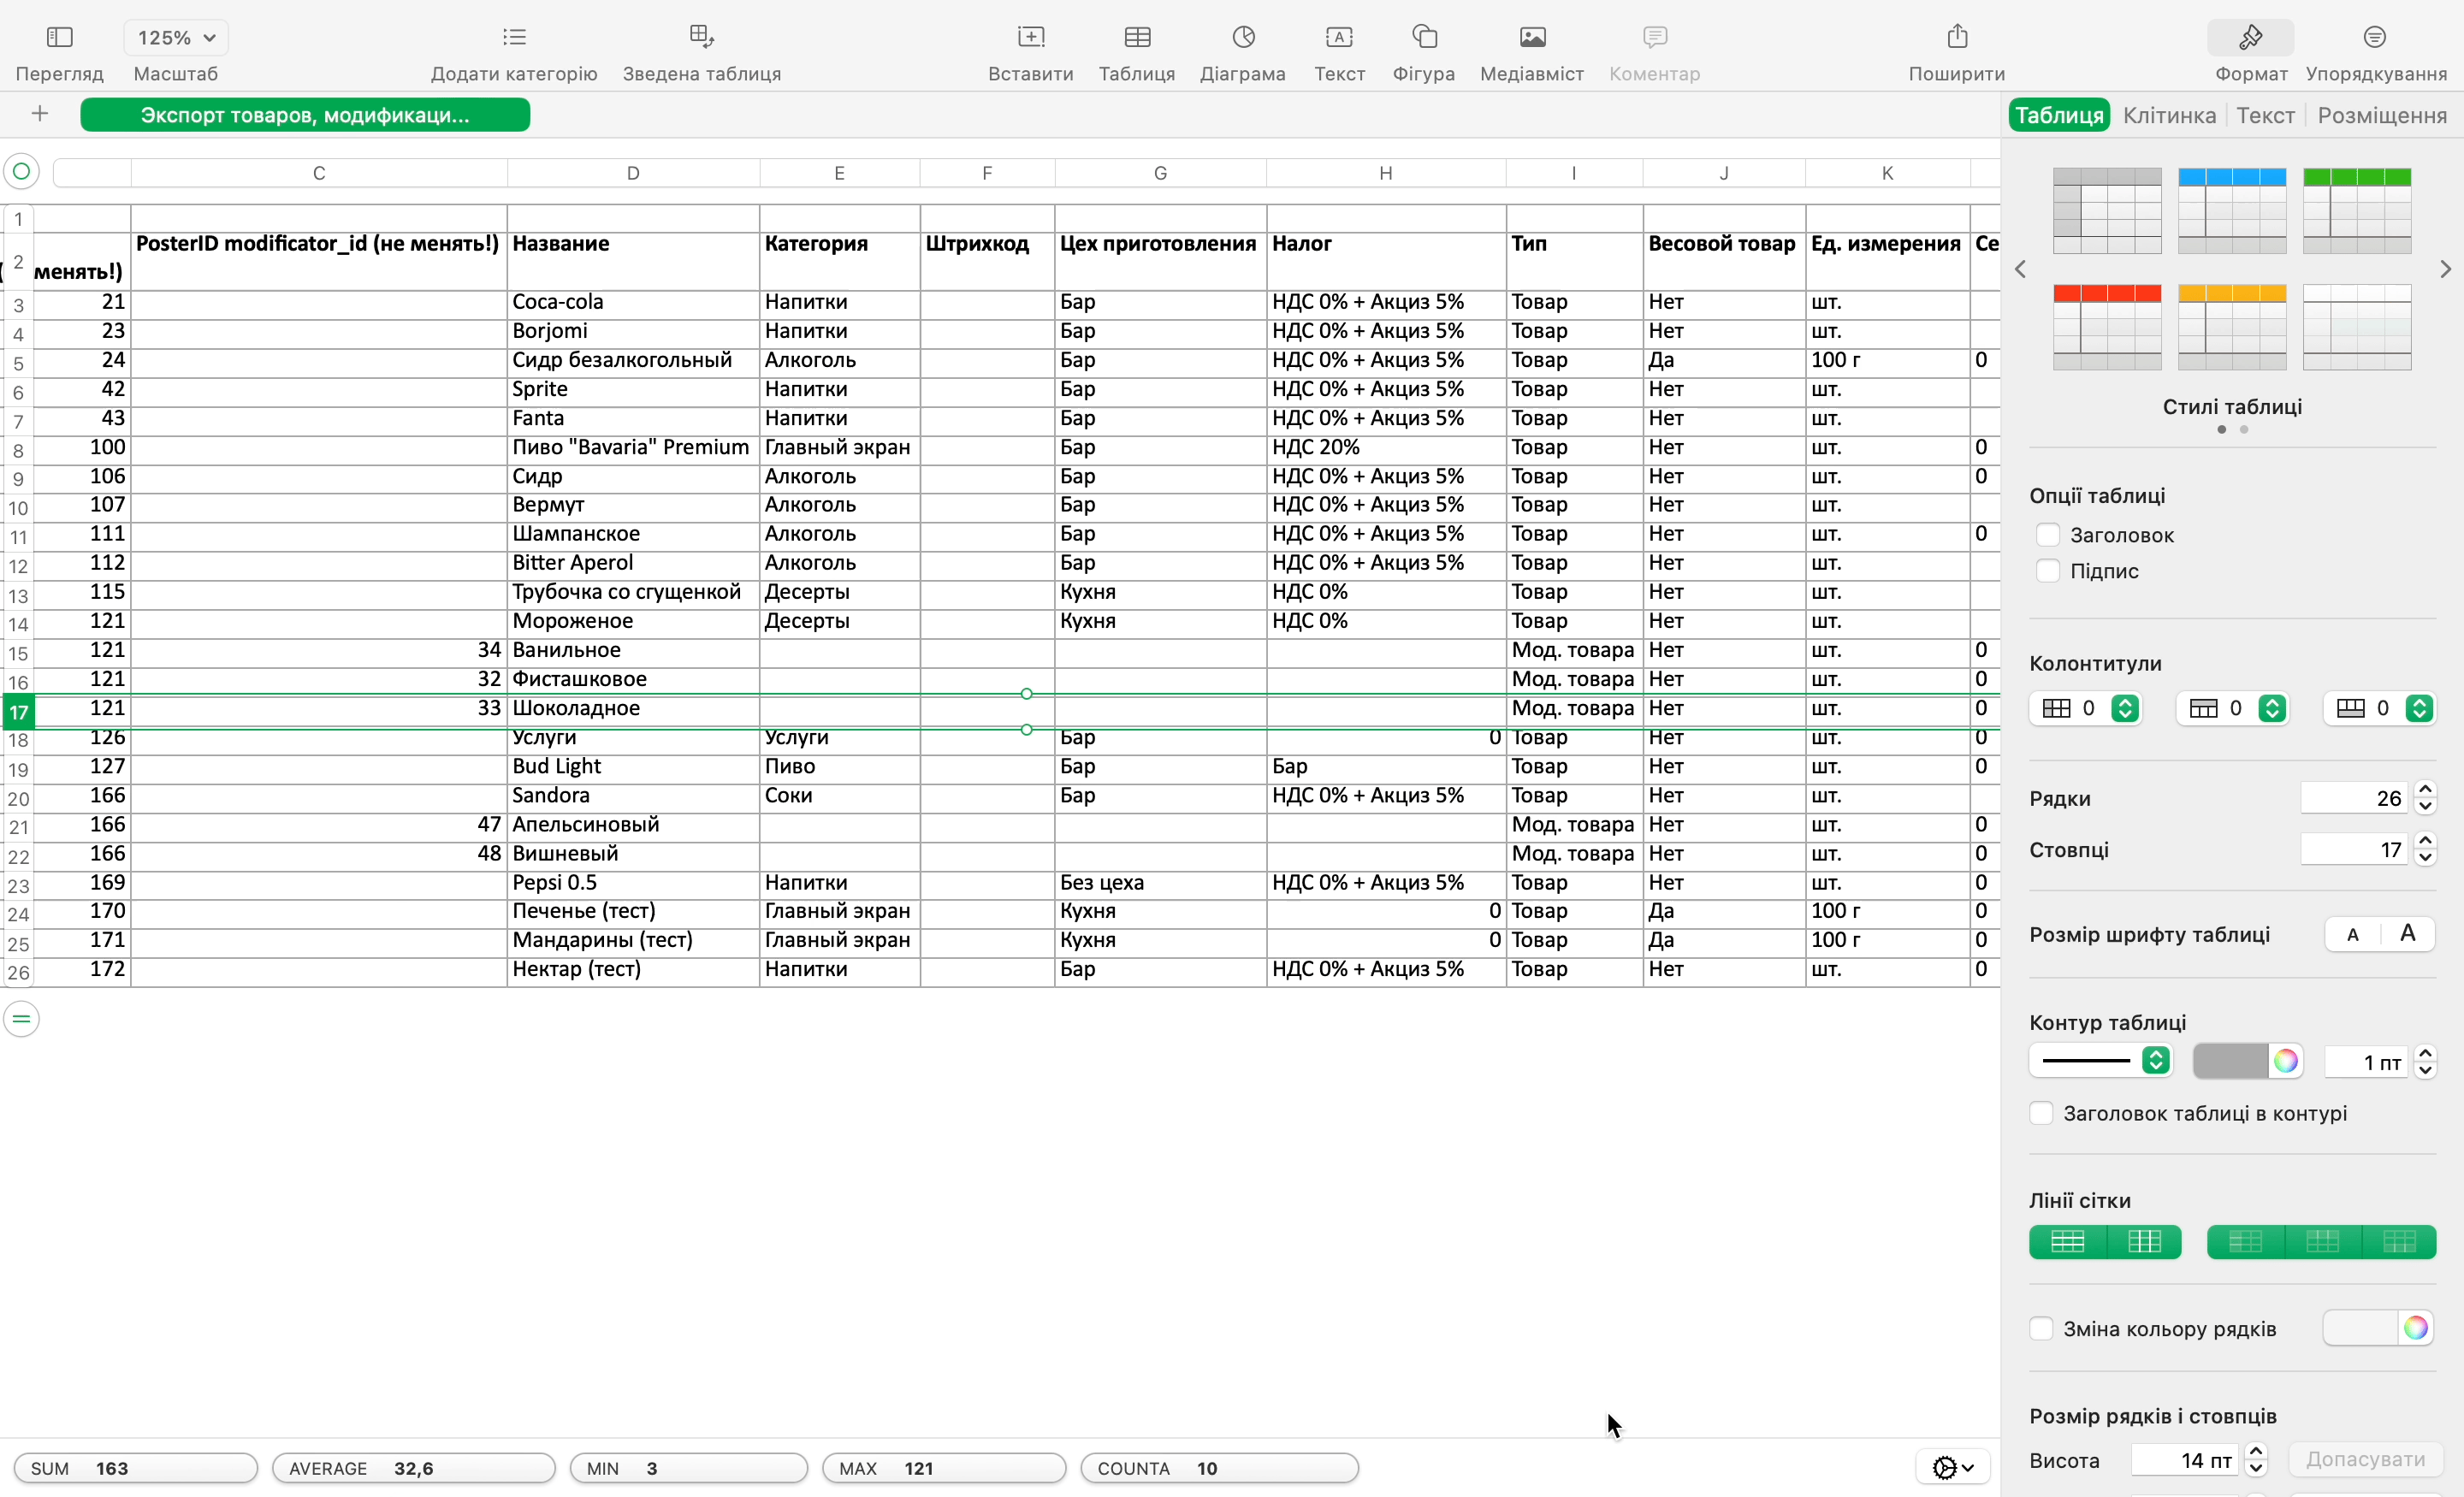Click the Допасувати fit button

pyautogui.click(x=2365, y=1460)
